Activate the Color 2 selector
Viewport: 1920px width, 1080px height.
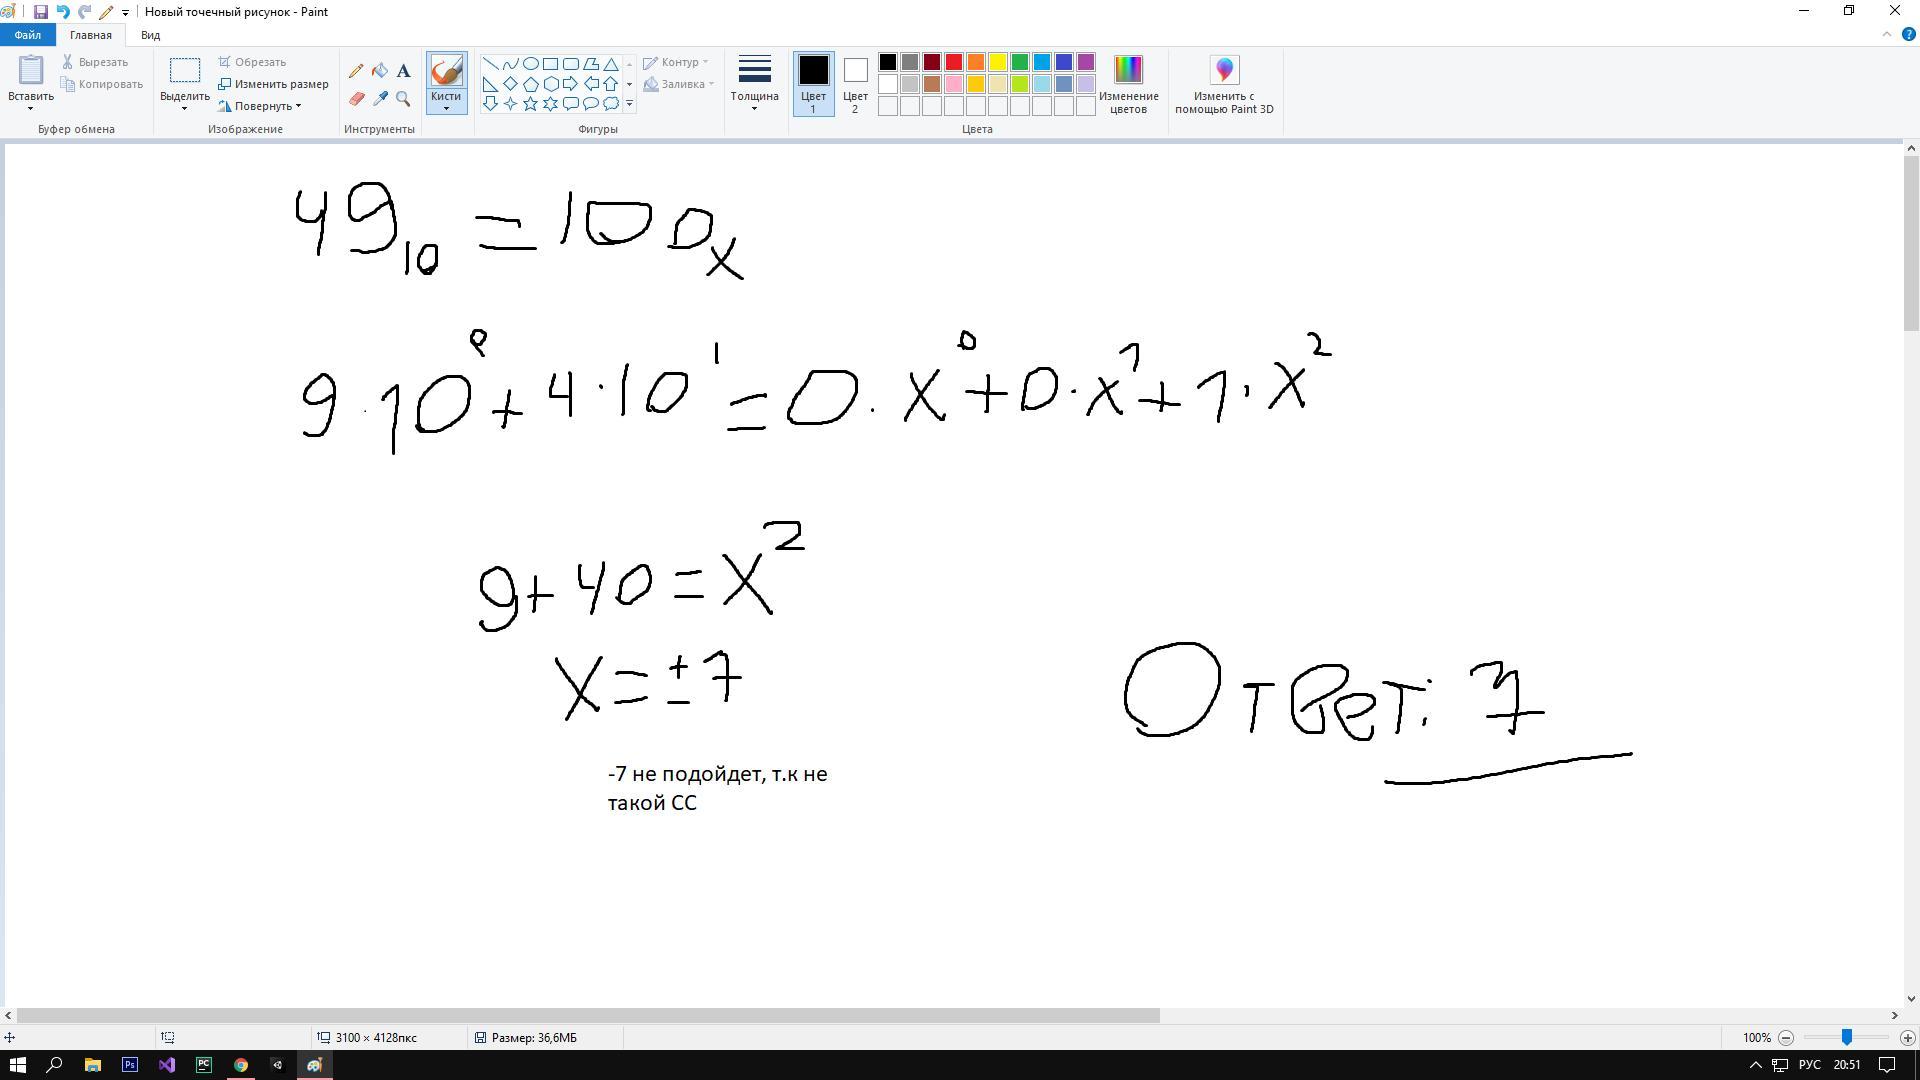(855, 83)
